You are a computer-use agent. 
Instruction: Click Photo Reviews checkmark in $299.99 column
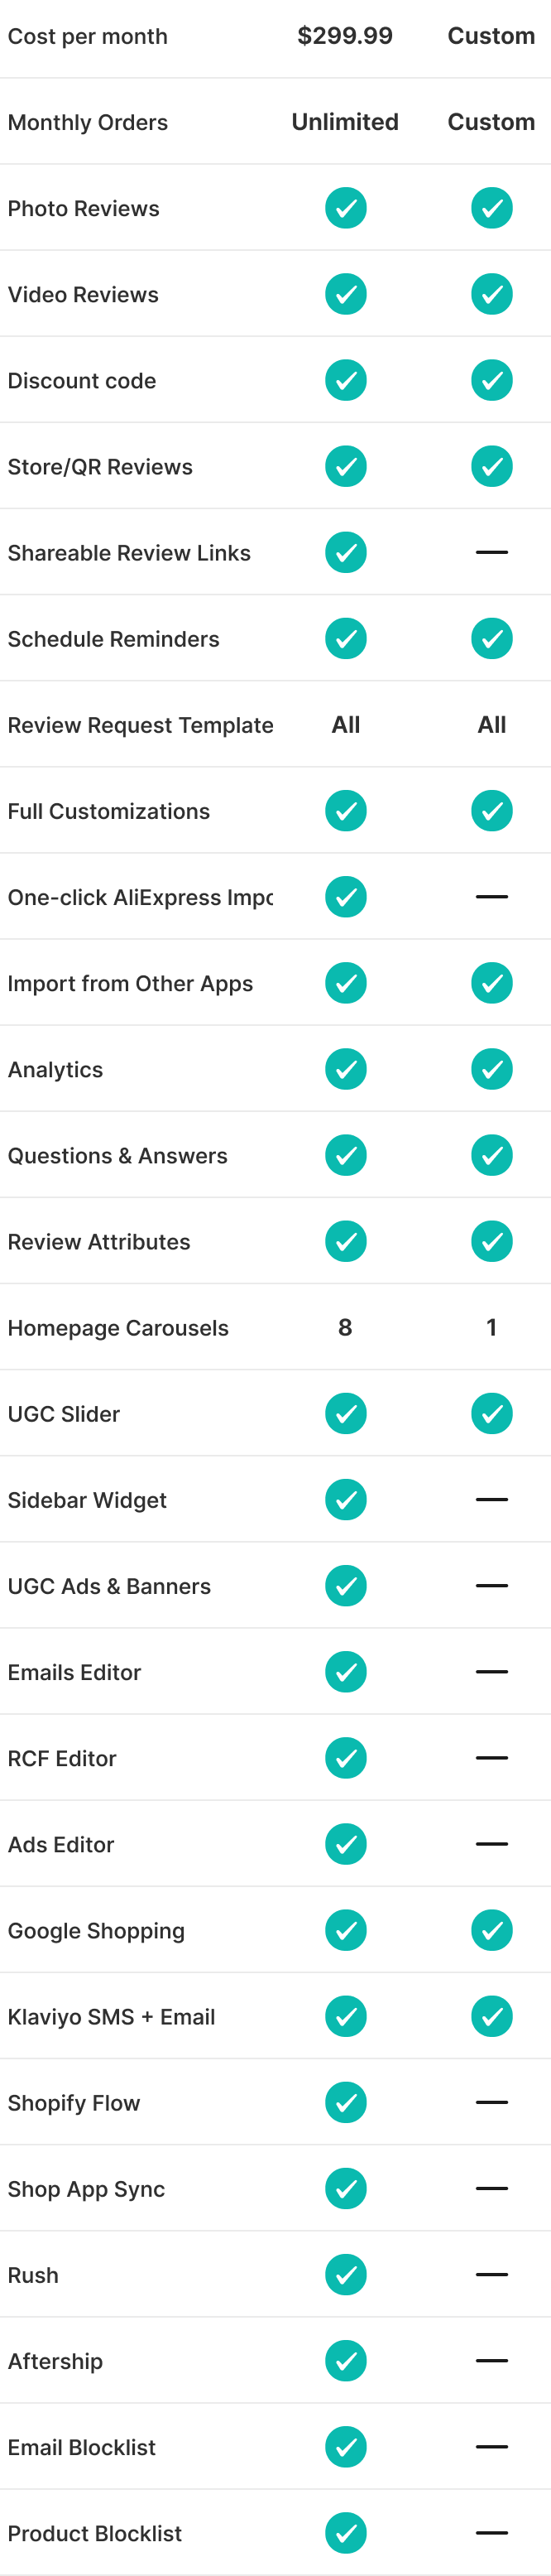345,208
